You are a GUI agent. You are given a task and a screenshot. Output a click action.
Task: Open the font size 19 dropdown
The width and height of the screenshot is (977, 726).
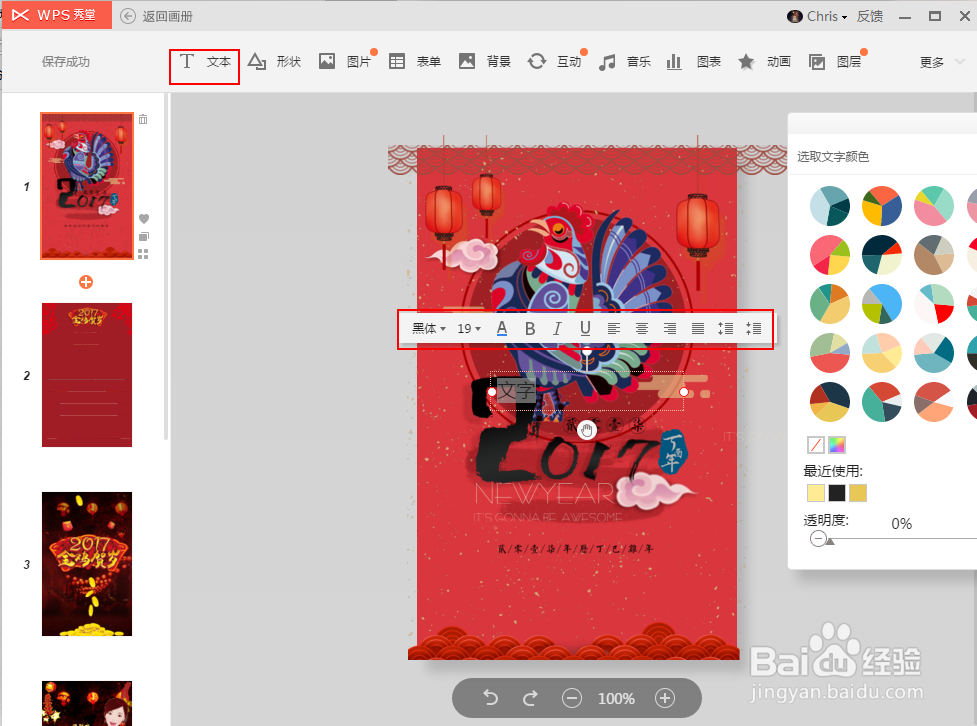469,328
